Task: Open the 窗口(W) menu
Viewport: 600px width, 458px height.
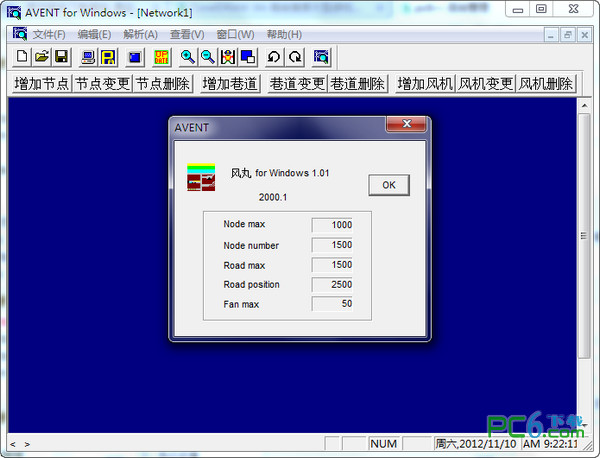Action: (x=235, y=34)
